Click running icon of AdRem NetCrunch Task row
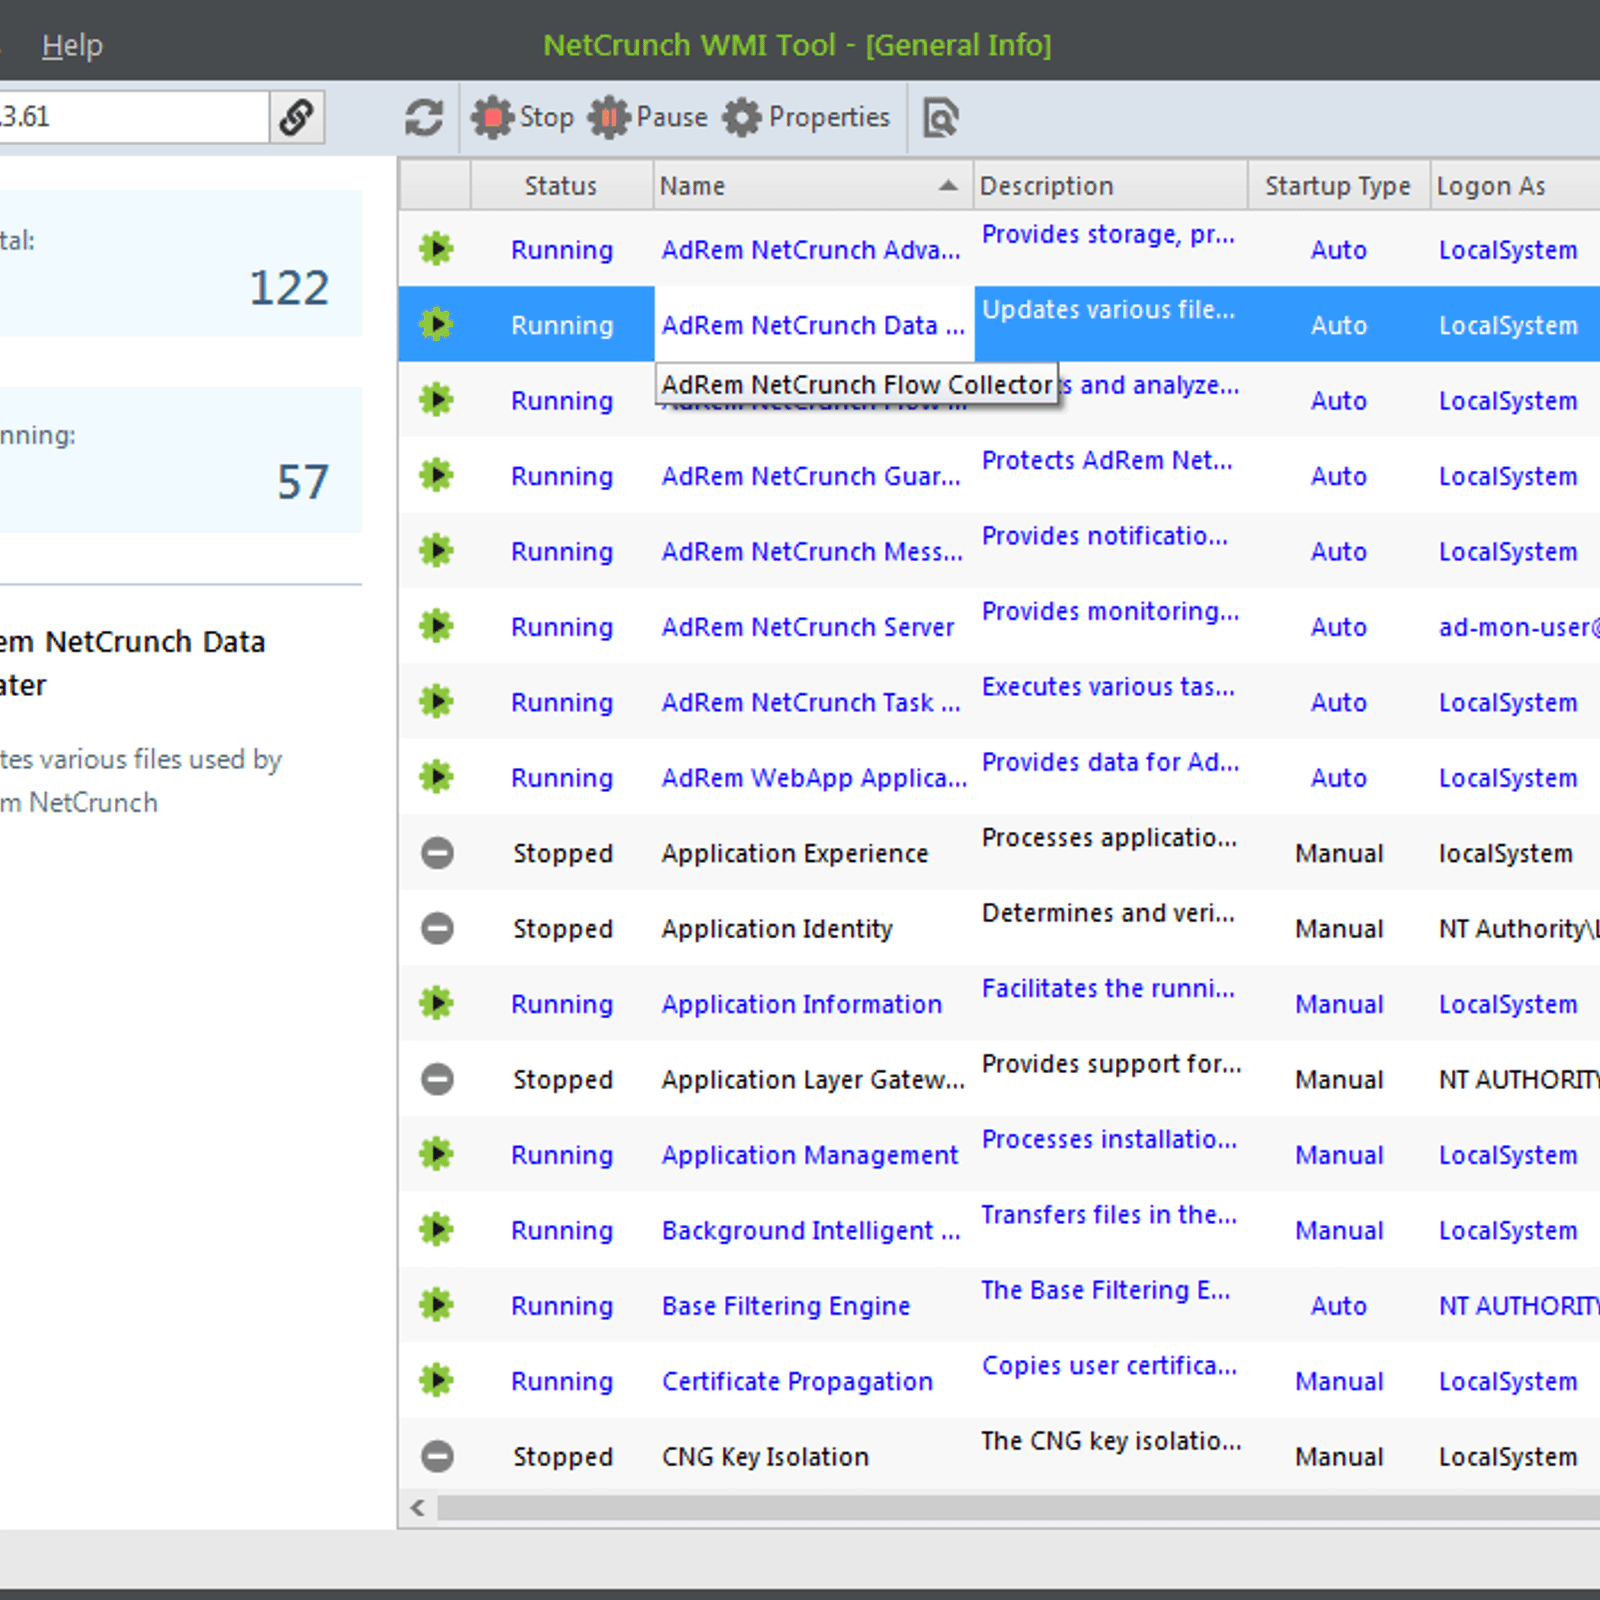This screenshot has width=1600, height=1600. coord(436,701)
